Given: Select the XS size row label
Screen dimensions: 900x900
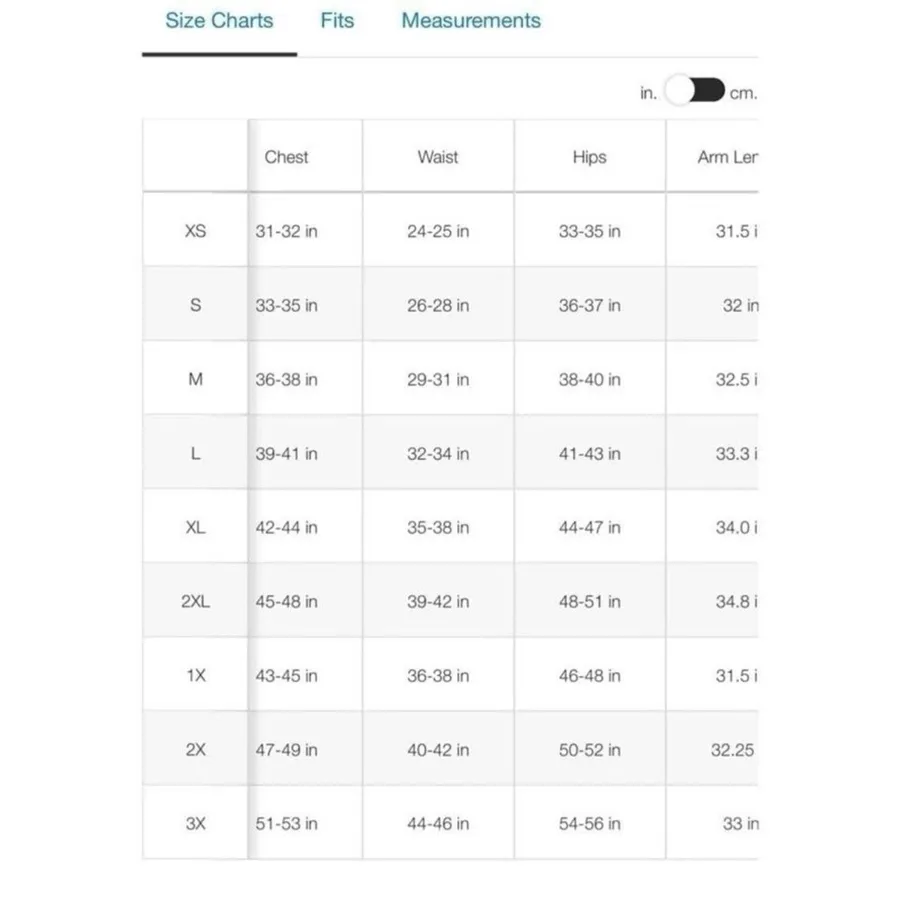Looking at the screenshot, I should click(x=195, y=231).
